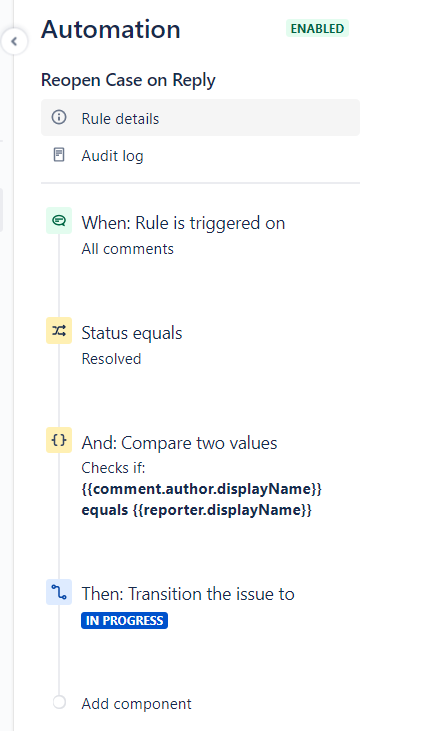Screen dimensions: 439x731
Task: Open the Audit log section
Action: (200, 155)
